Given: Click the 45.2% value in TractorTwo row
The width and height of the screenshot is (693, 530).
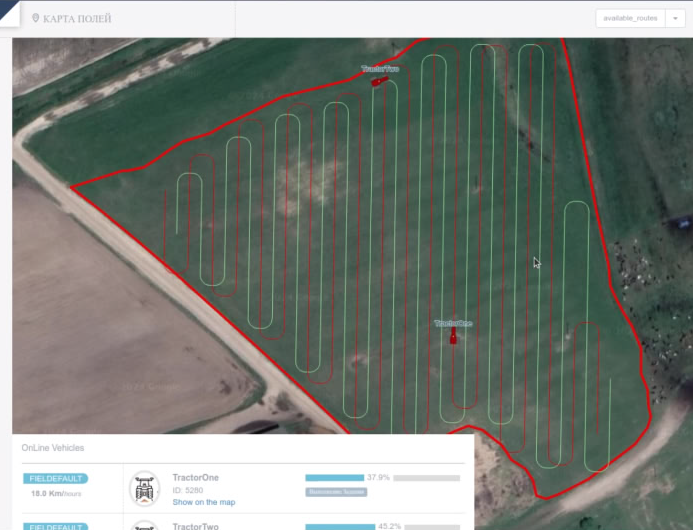Looking at the screenshot, I should [389, 526].
